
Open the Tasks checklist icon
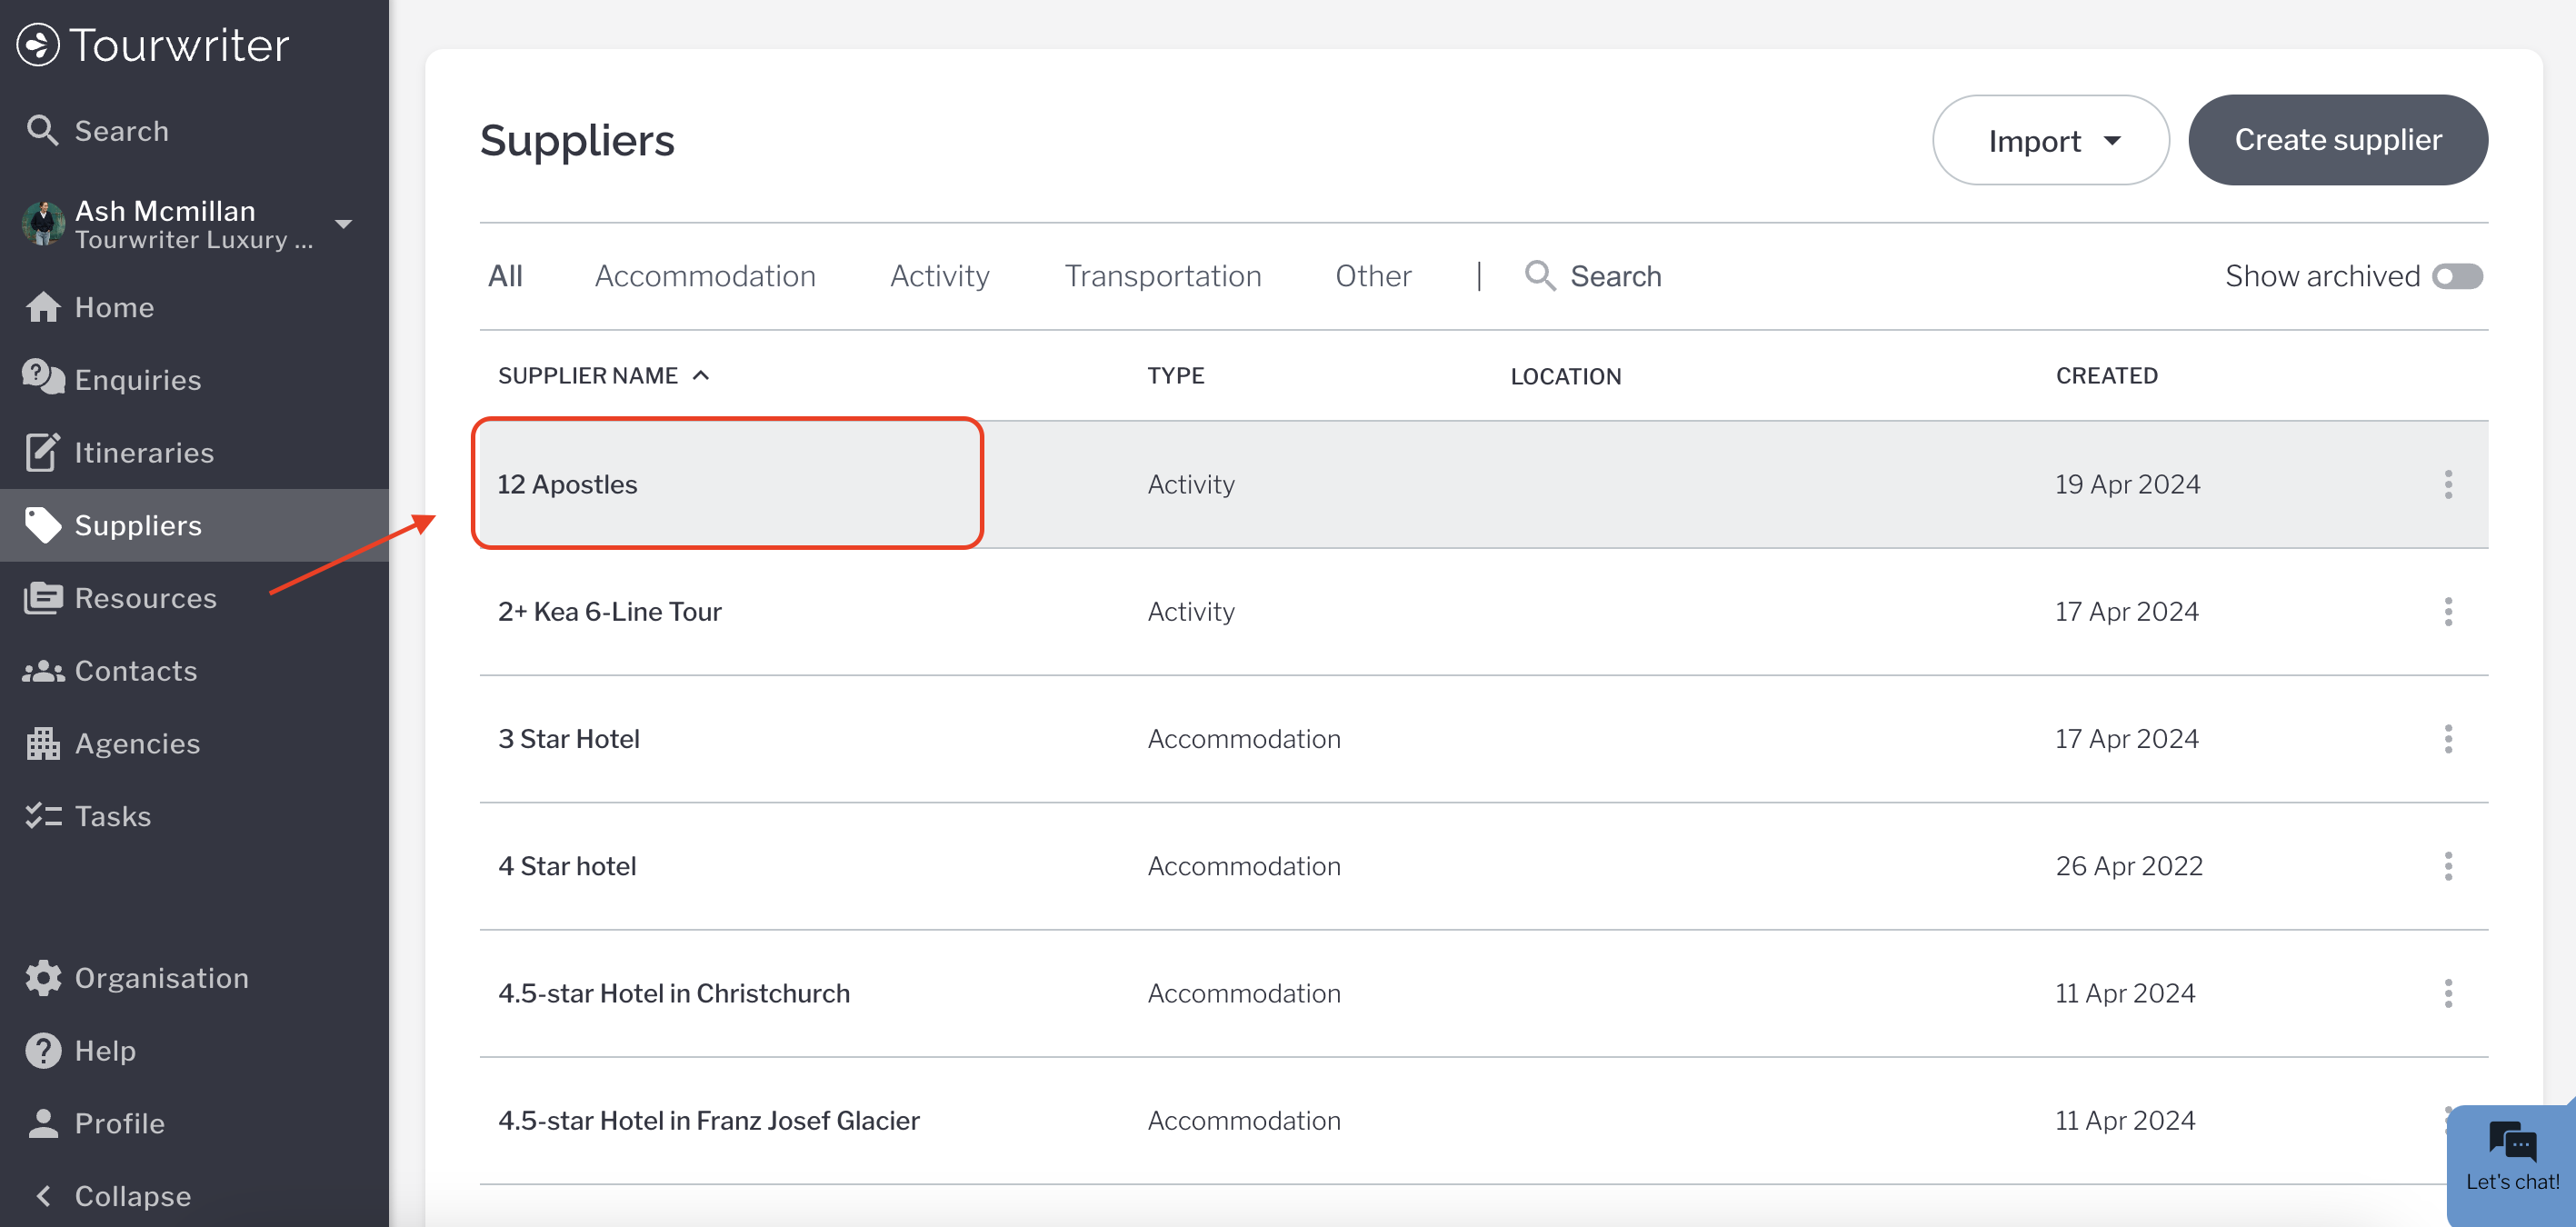[x=43, y=816]
